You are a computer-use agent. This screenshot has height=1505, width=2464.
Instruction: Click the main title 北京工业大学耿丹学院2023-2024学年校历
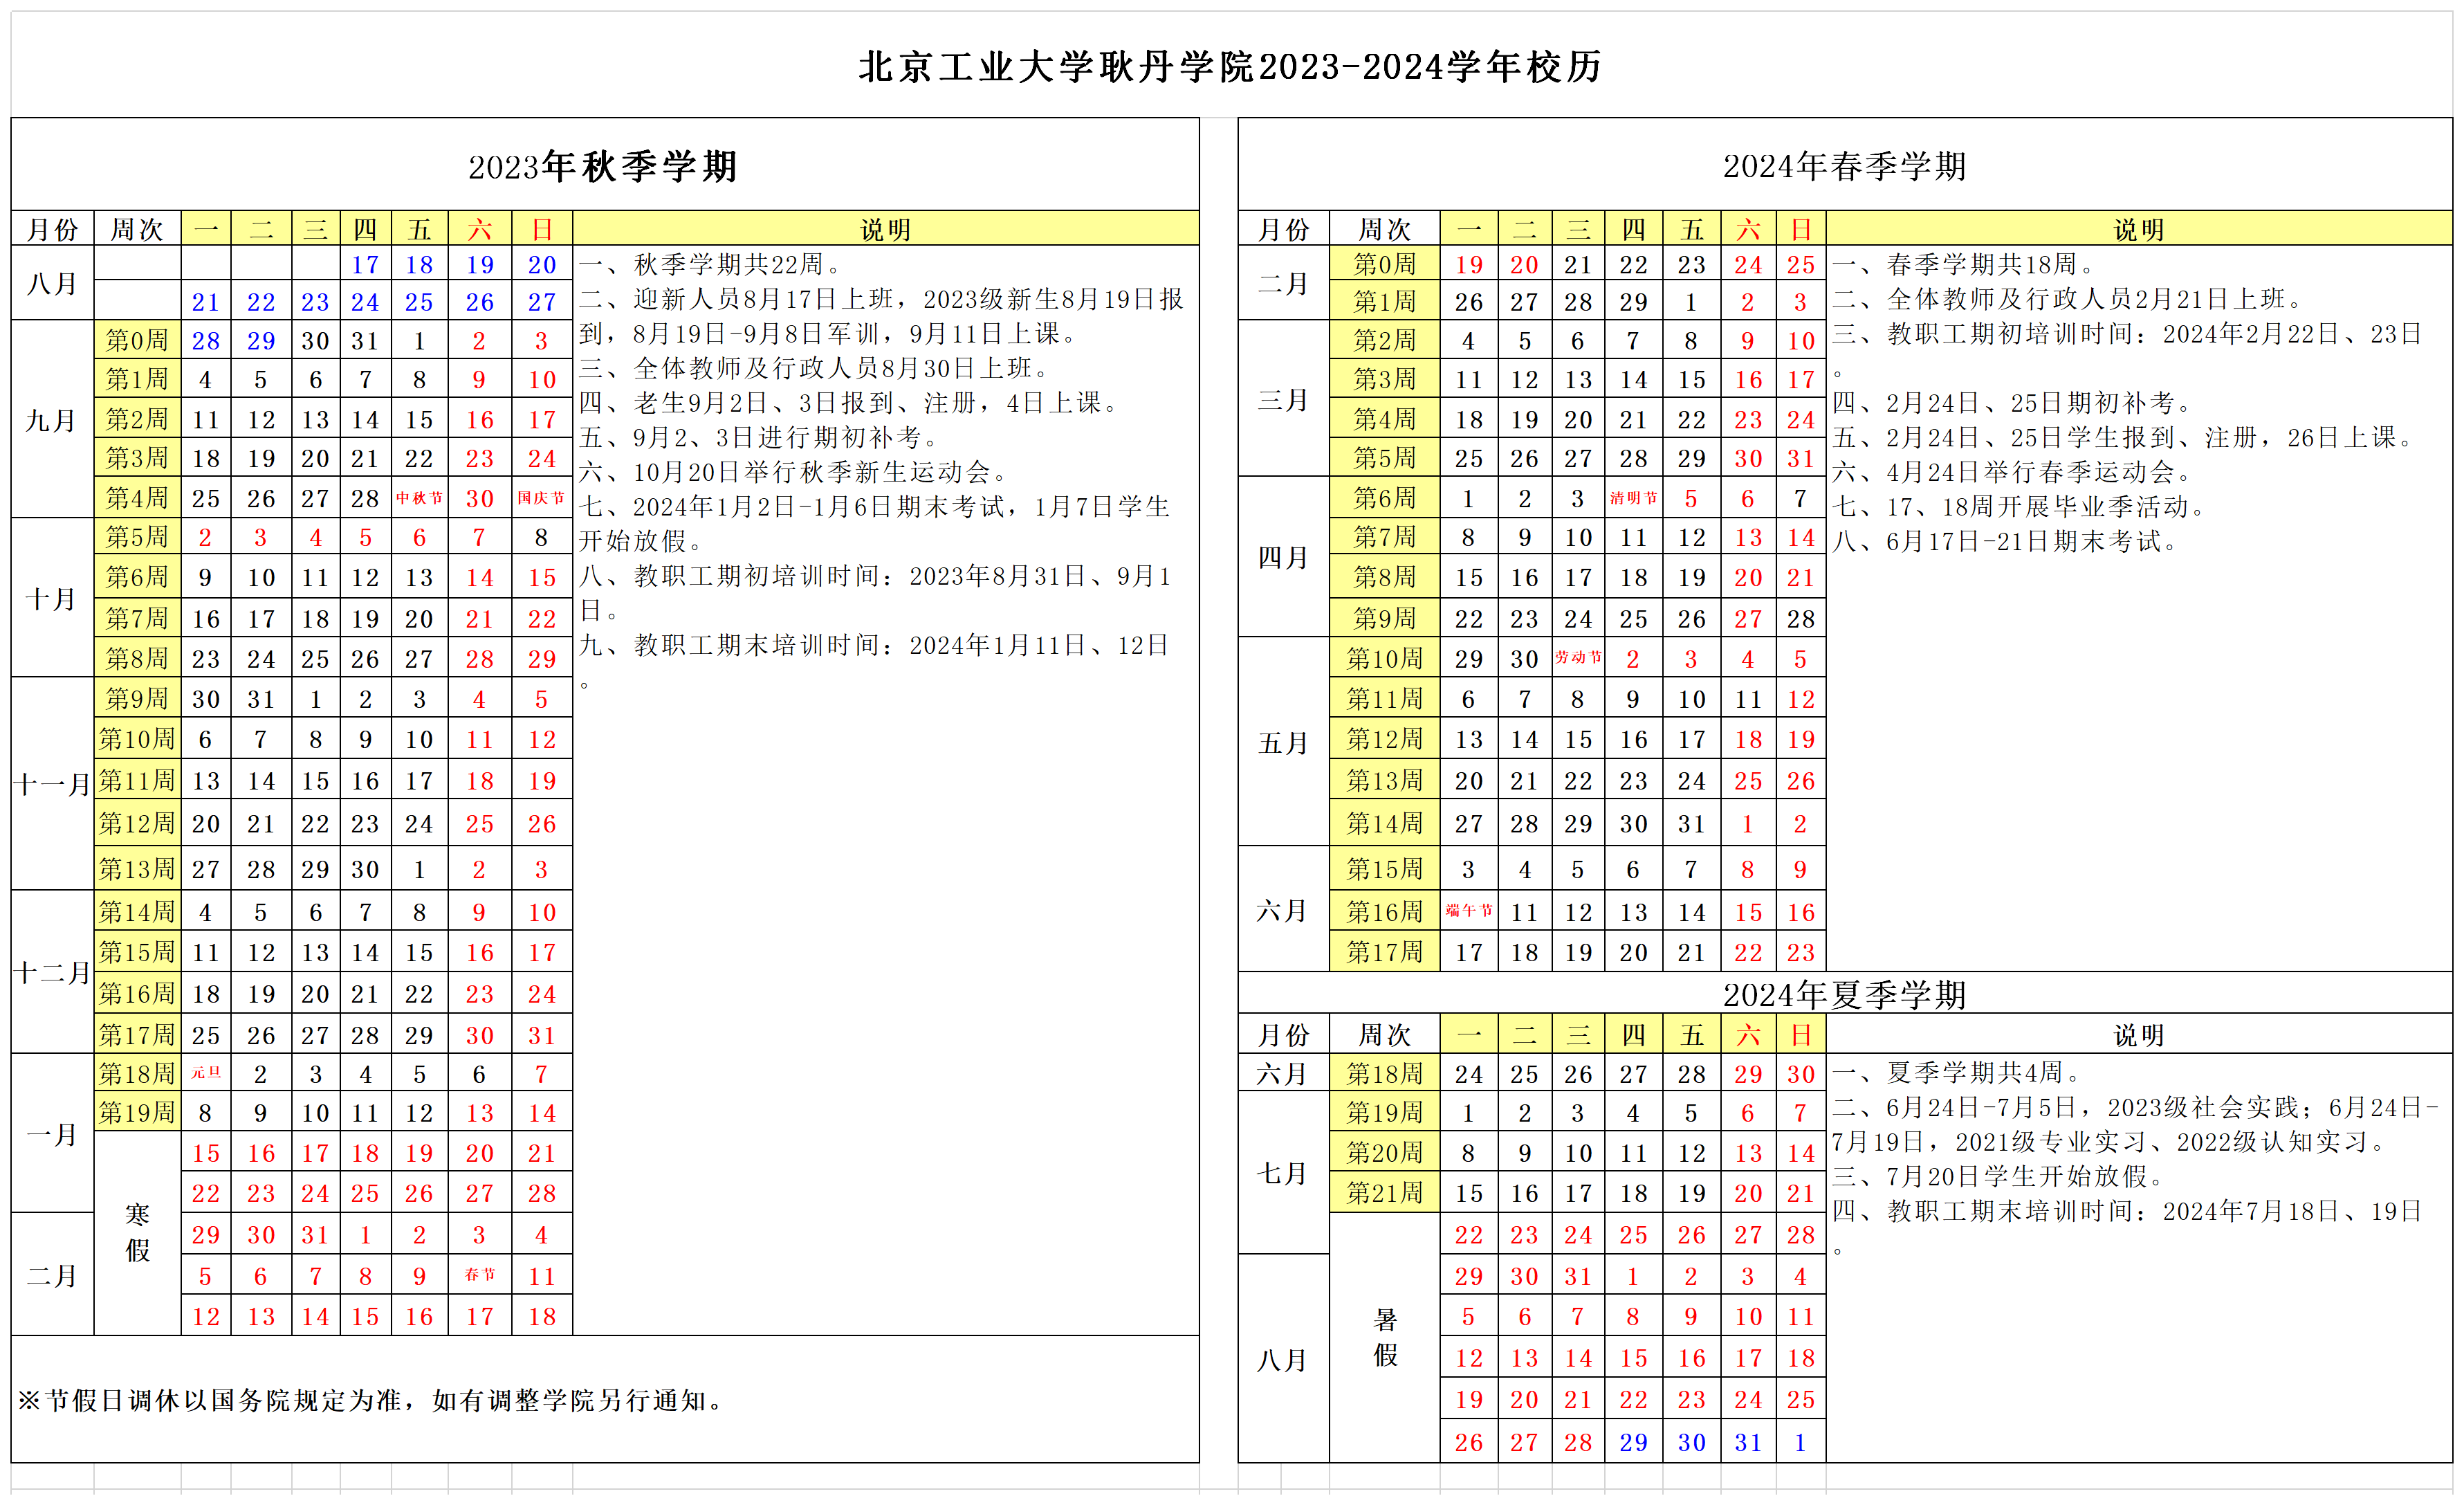(x=1230, y=67)
